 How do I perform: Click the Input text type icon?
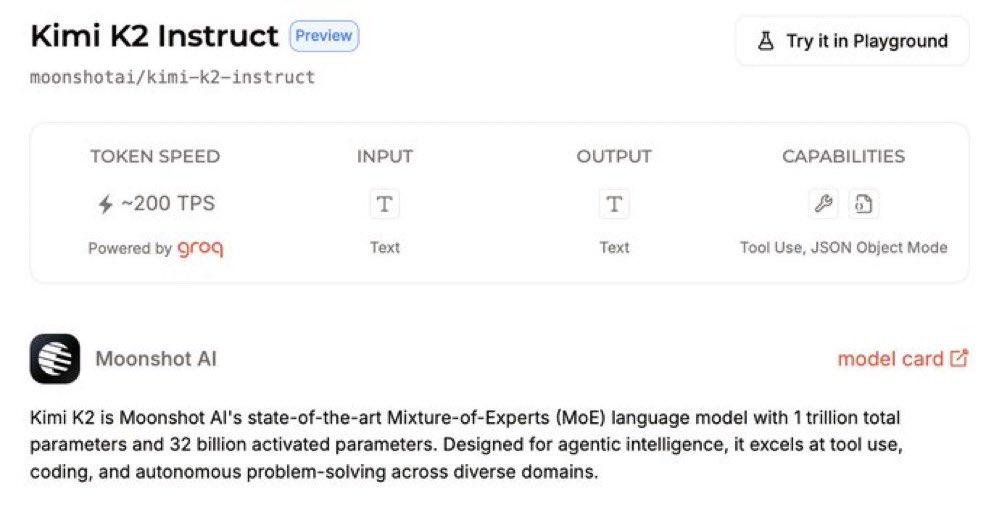tap(384, 204)
